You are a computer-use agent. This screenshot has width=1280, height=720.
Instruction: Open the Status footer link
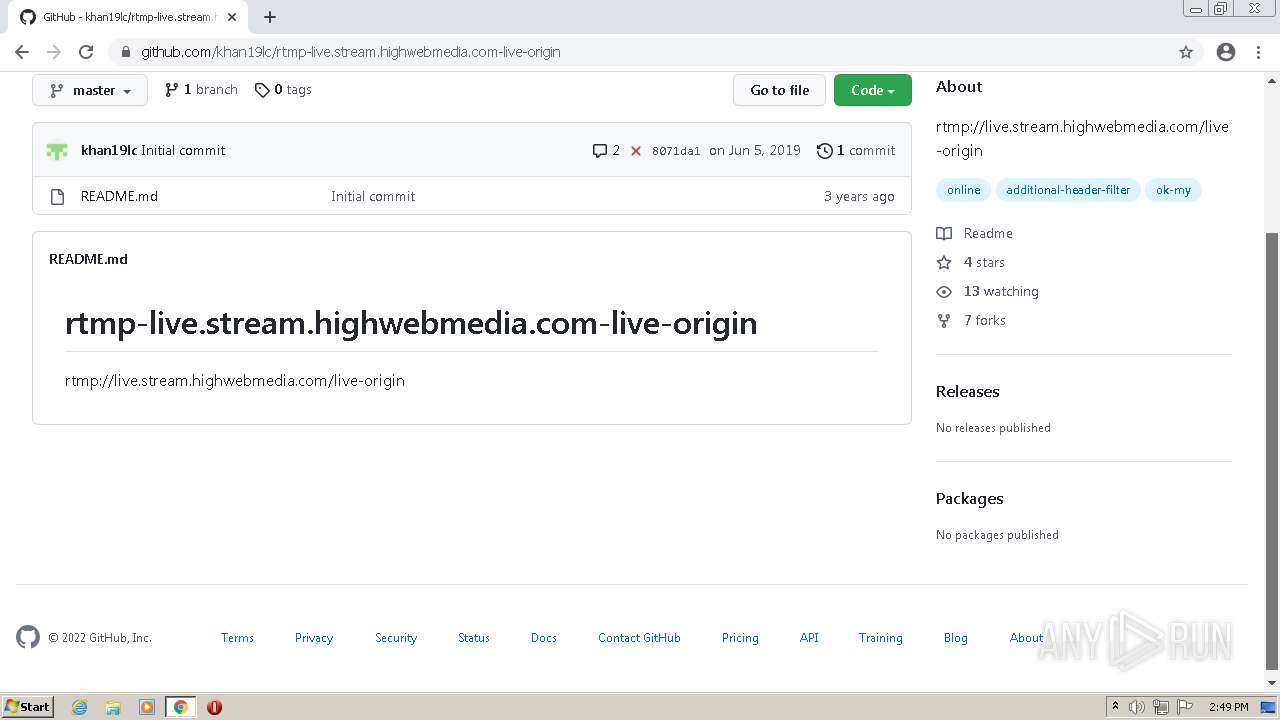coord(474,638)
